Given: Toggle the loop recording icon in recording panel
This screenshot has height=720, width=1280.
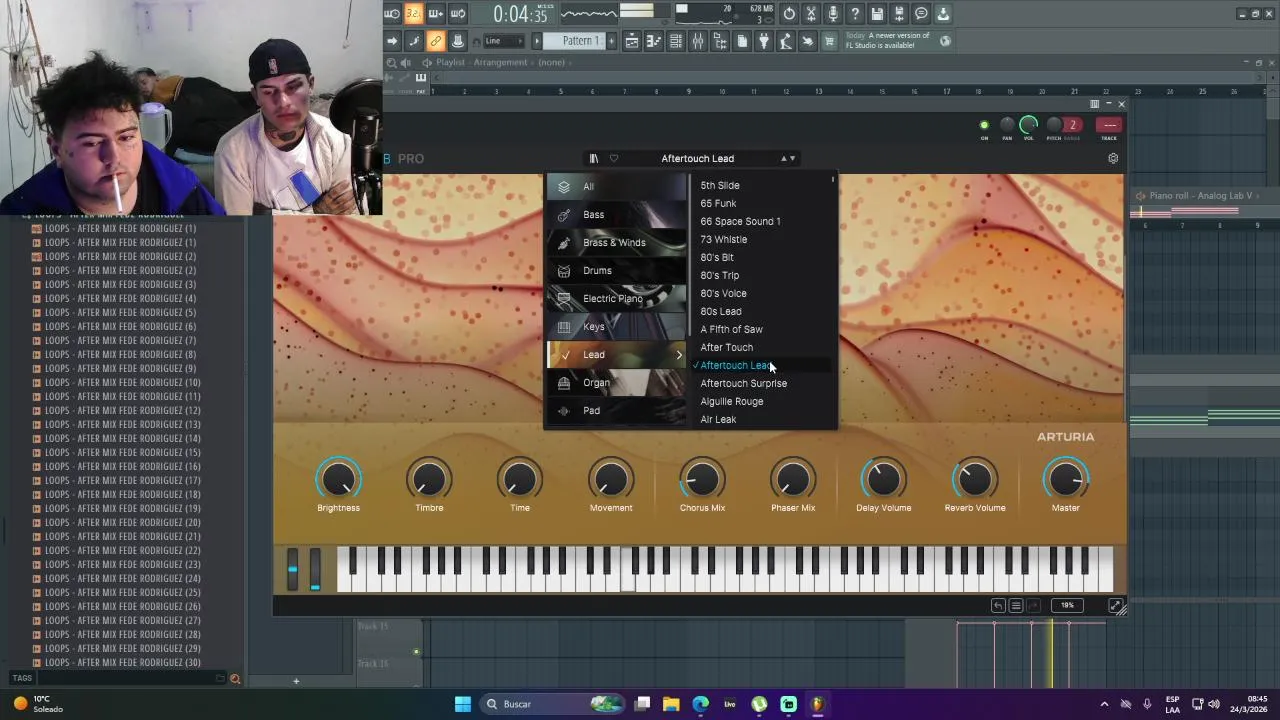Looking at the screenshot, I should point(458,13).
